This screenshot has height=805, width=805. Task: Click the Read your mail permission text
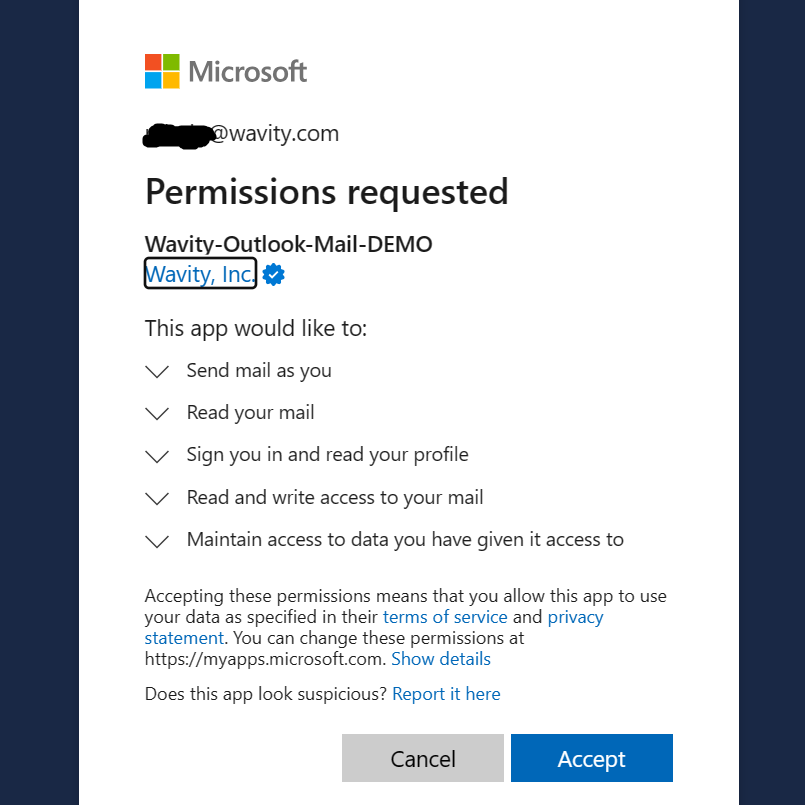(250, 413)
